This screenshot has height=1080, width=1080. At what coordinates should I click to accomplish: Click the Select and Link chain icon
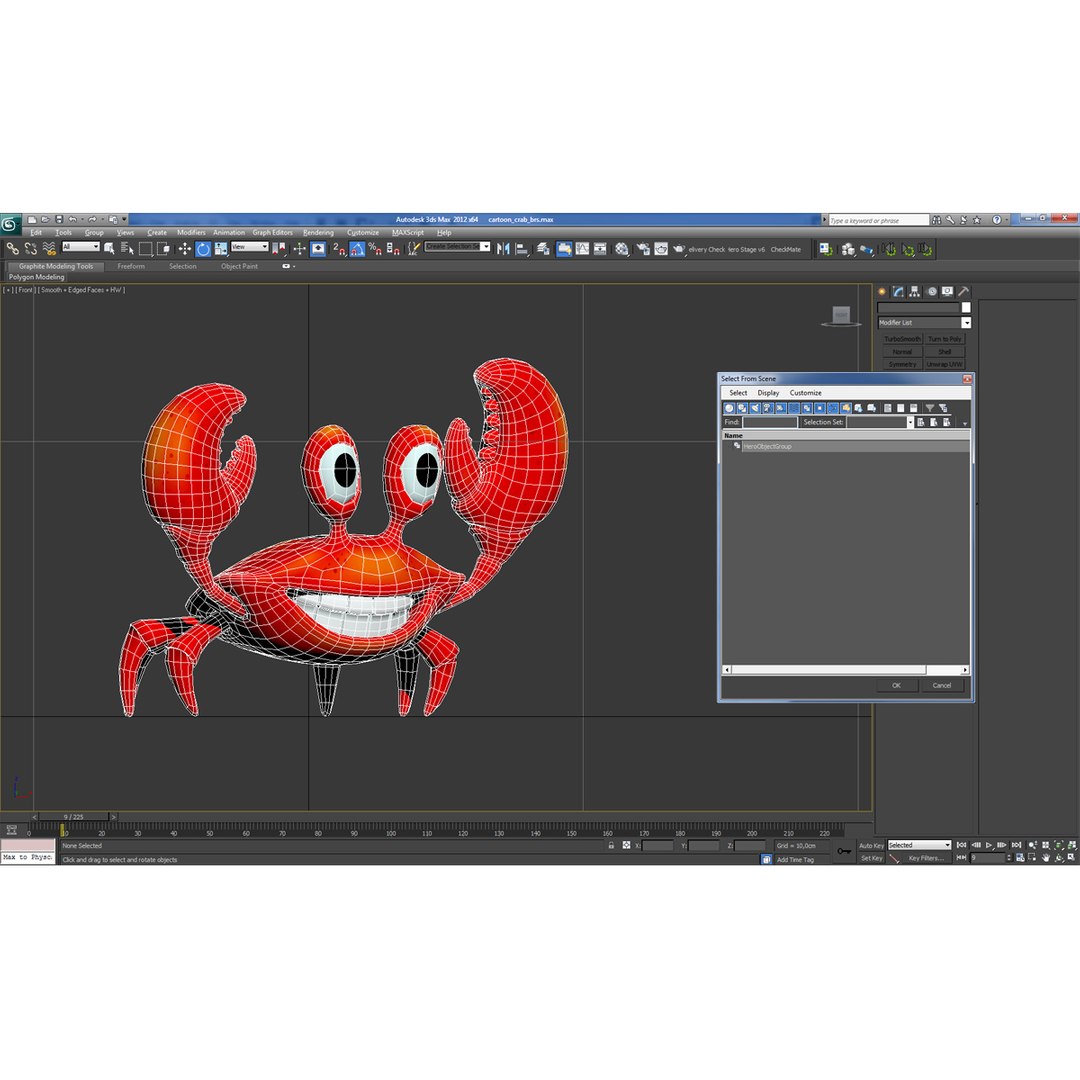click(12, 249)
